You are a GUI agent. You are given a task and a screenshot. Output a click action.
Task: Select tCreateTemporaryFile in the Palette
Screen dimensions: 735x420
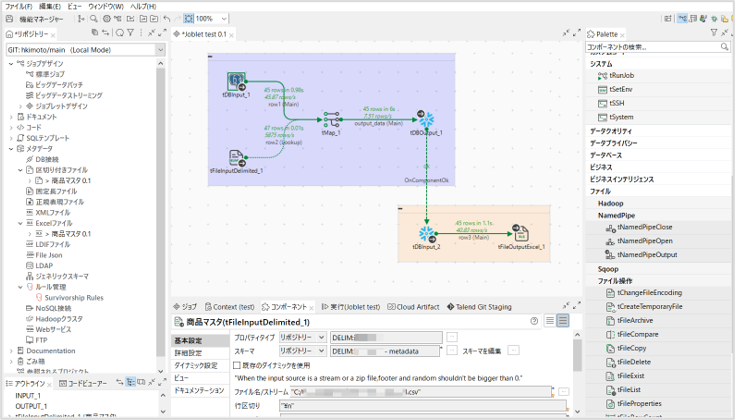(x=644, y=307)
